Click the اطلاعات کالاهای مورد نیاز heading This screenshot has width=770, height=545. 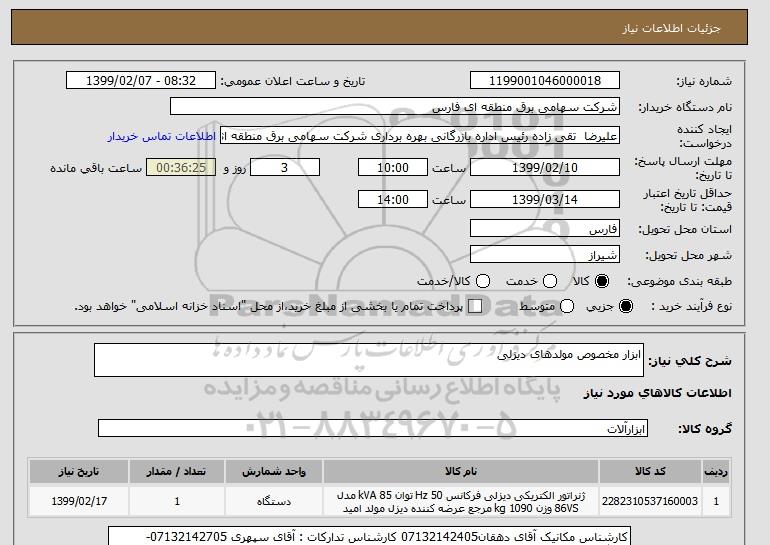tap(658, 393)
